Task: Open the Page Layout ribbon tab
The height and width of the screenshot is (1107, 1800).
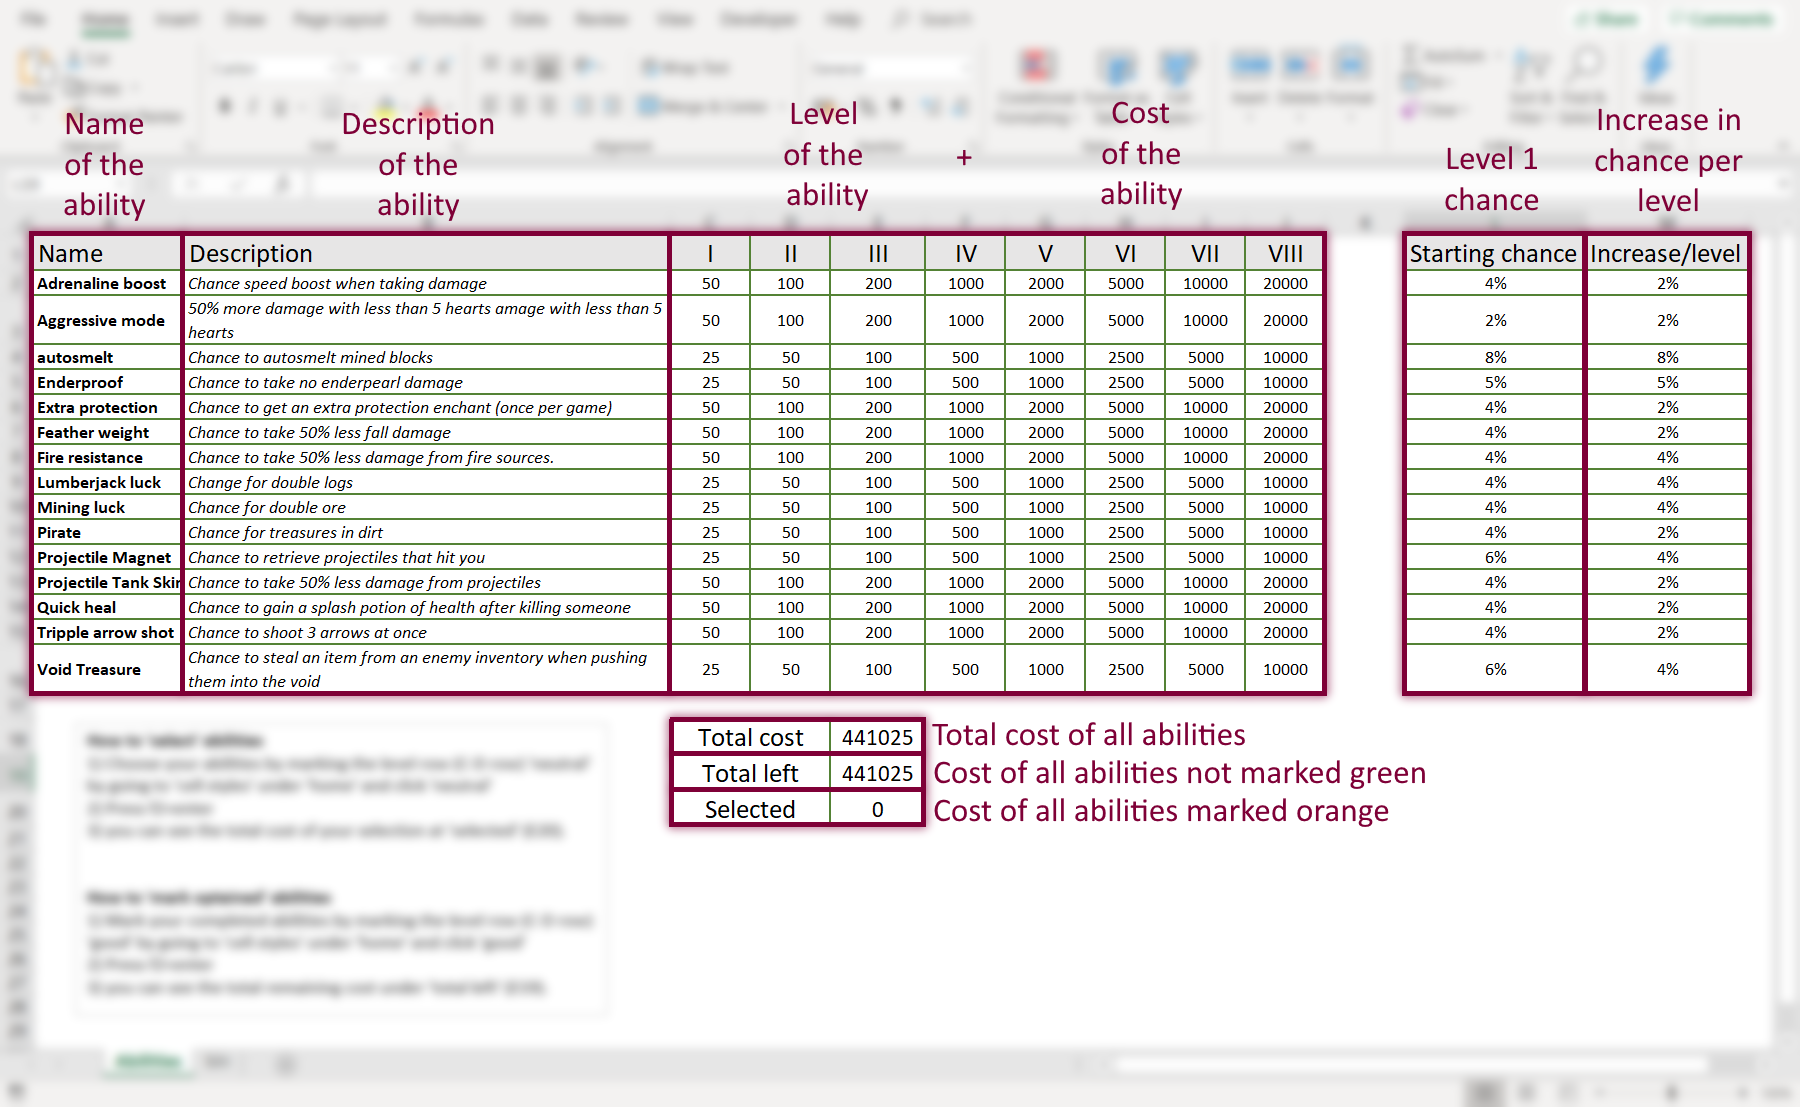Action: click(339, 19)
